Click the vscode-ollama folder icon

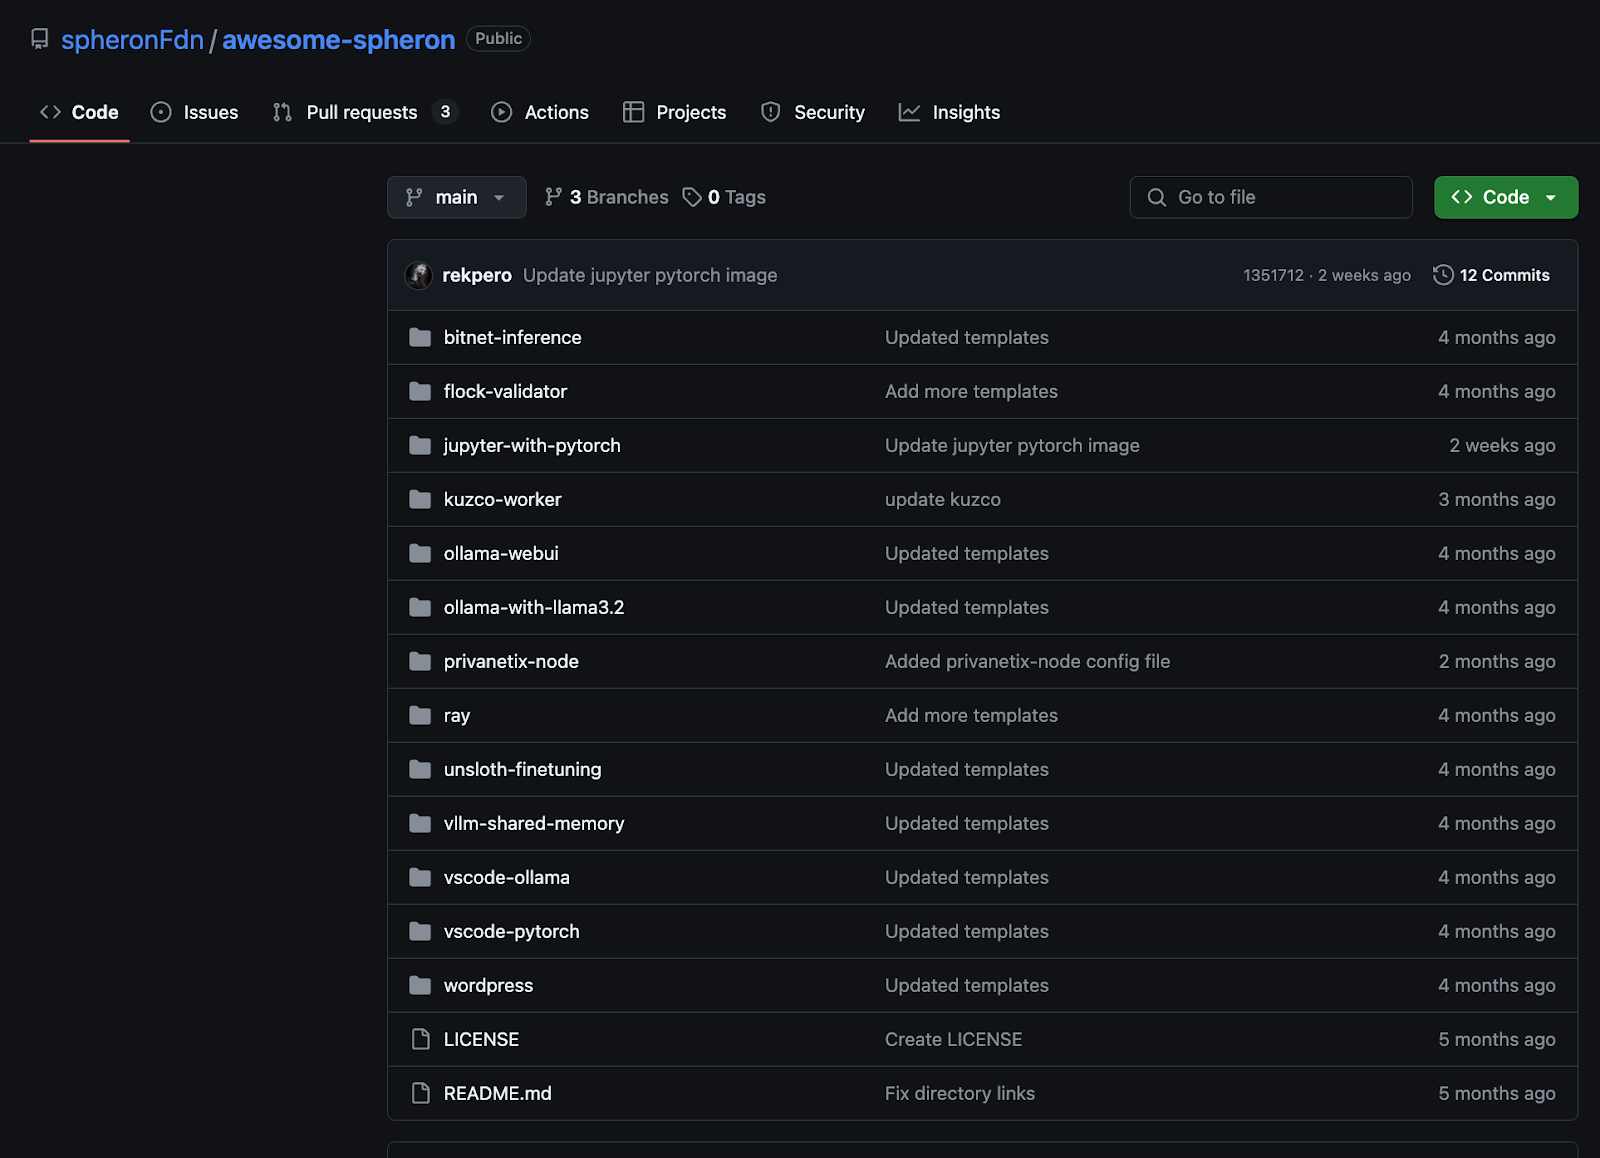pyautogui.click(x=420, y=877)
